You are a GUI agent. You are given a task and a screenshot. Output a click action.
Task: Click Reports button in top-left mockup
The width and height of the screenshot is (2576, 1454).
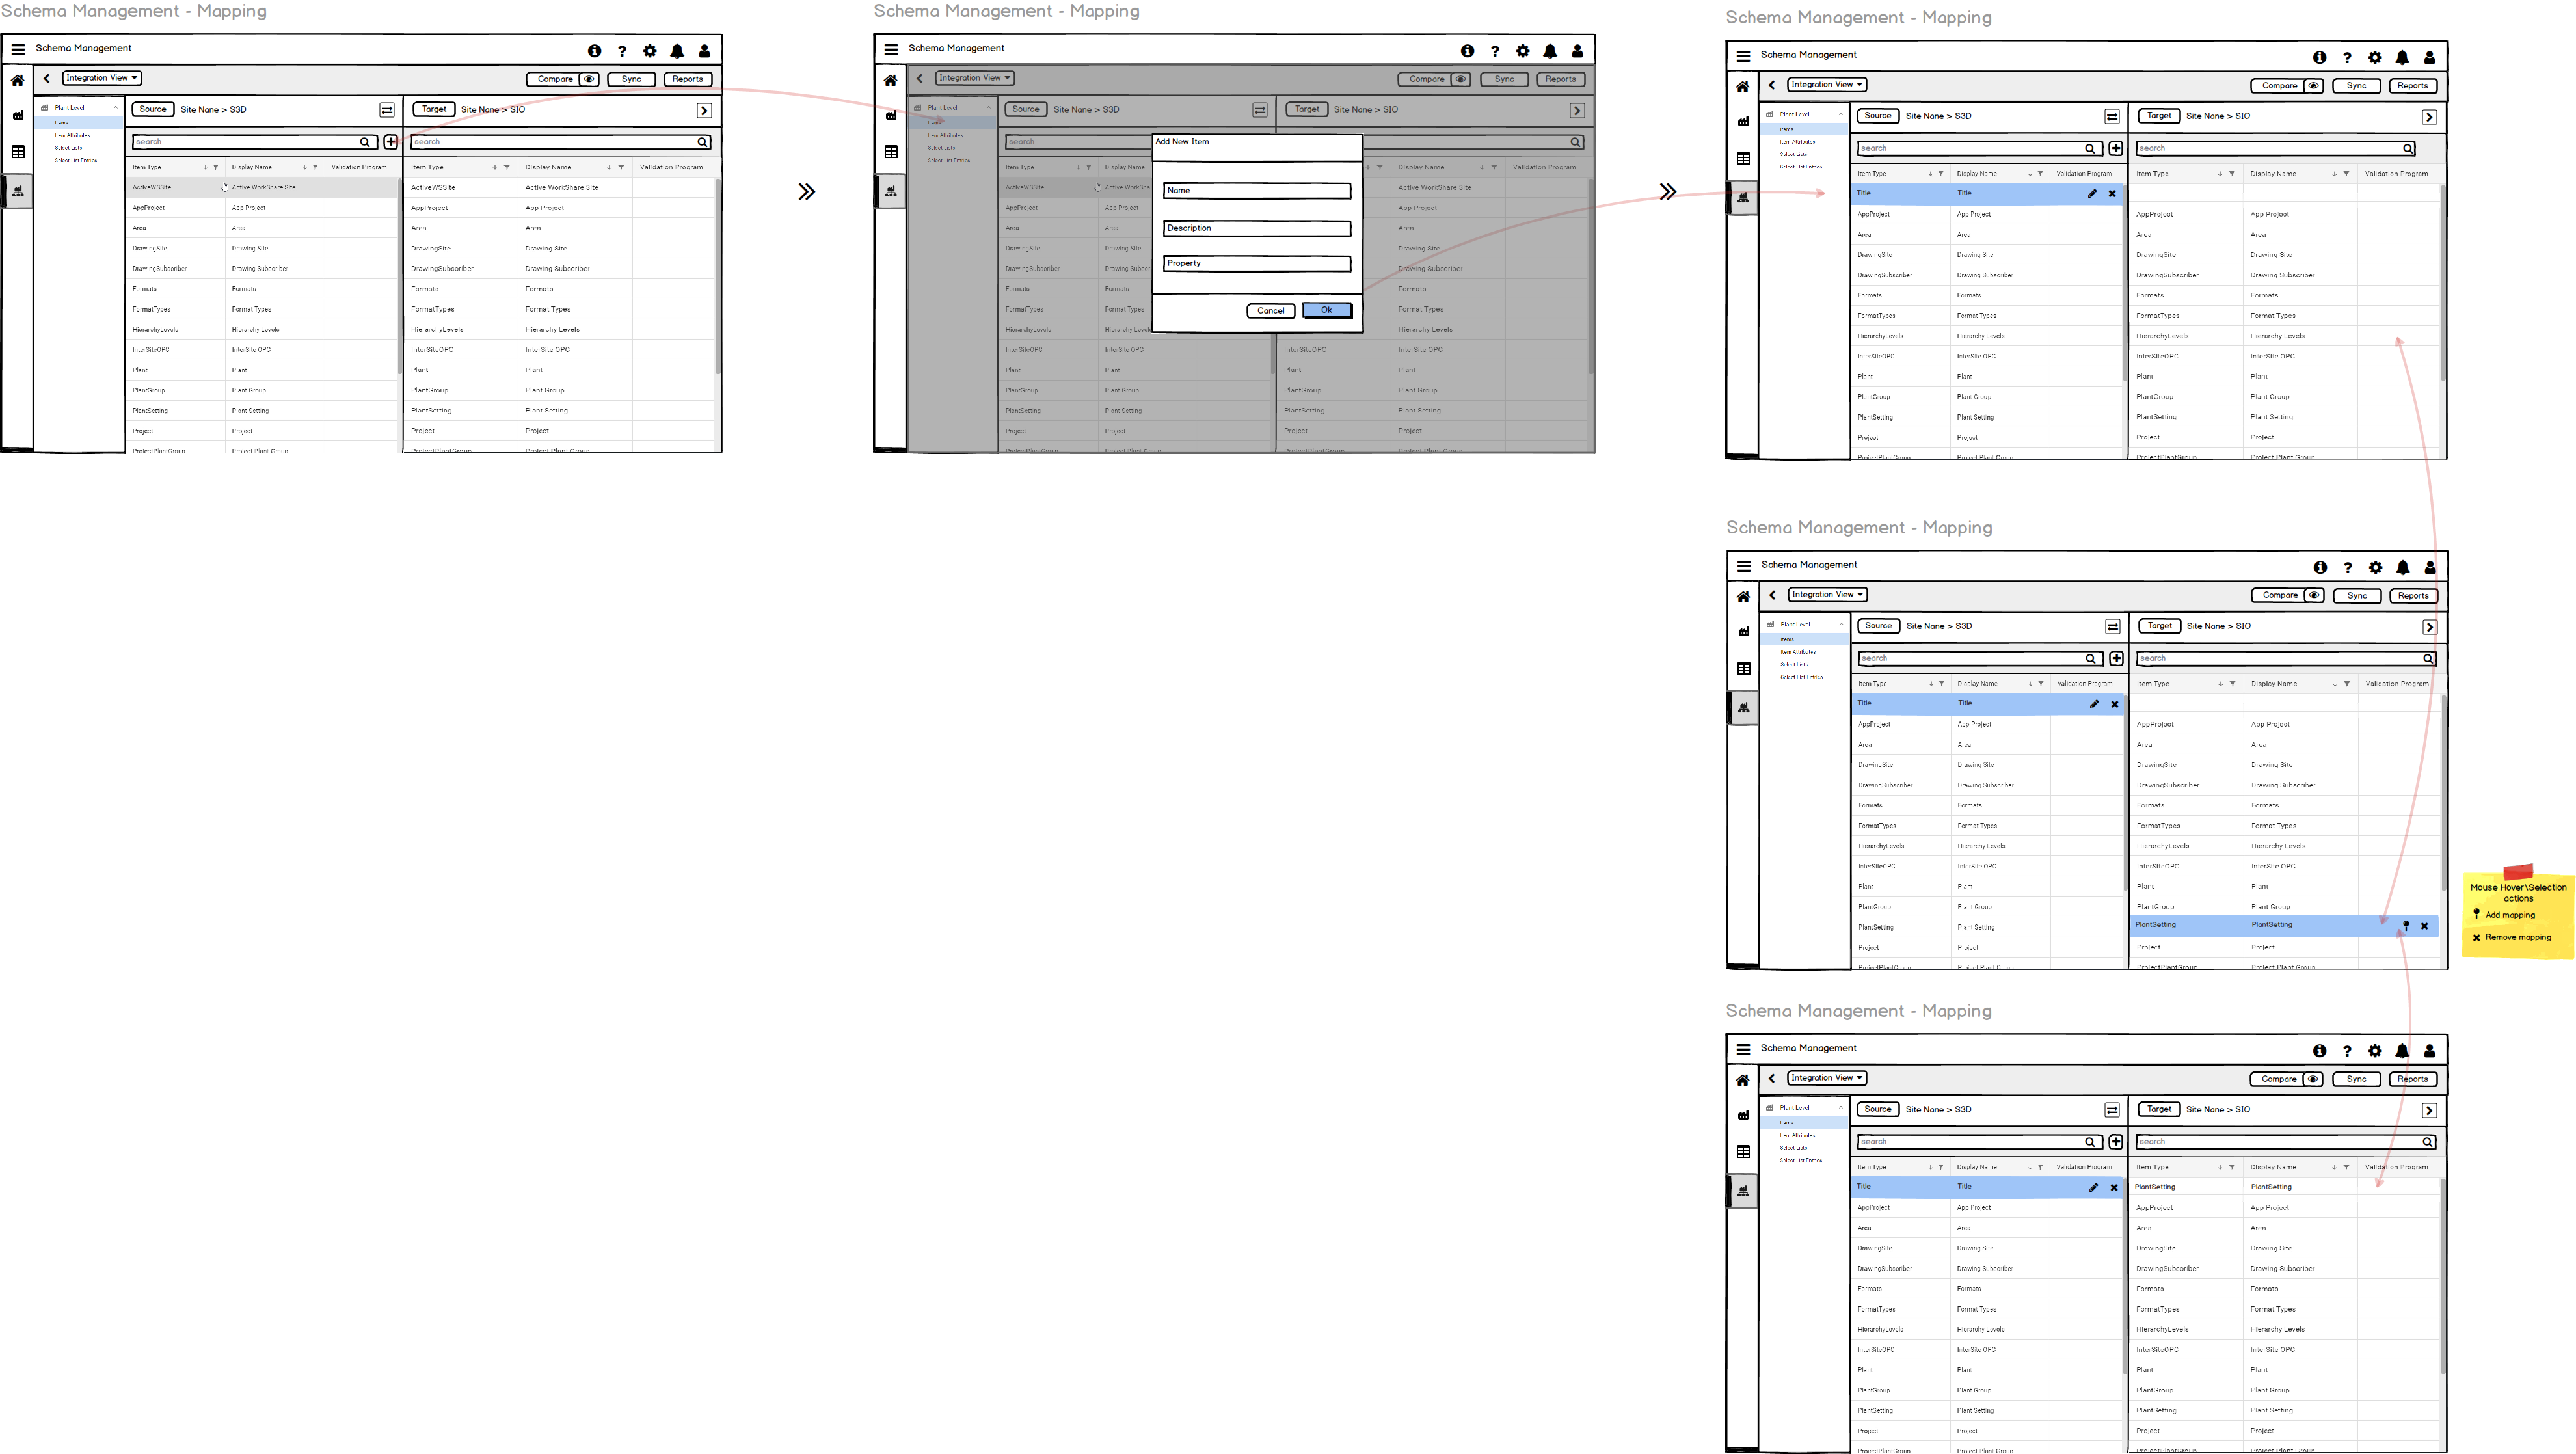click(x=688, y=79)
